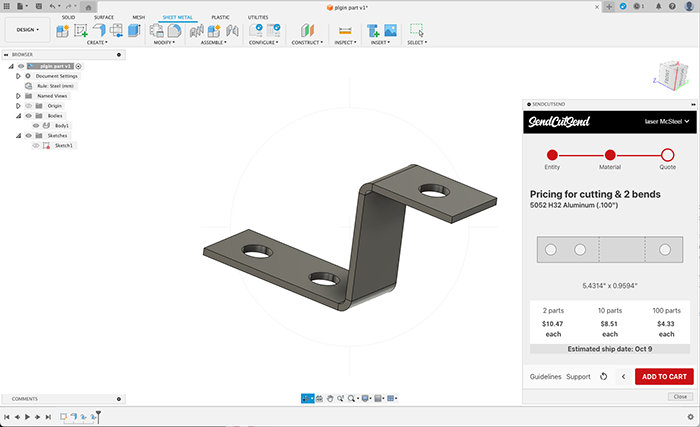
Task: Click the Pan hand icon in navigation bar
Action: [330, 398]
